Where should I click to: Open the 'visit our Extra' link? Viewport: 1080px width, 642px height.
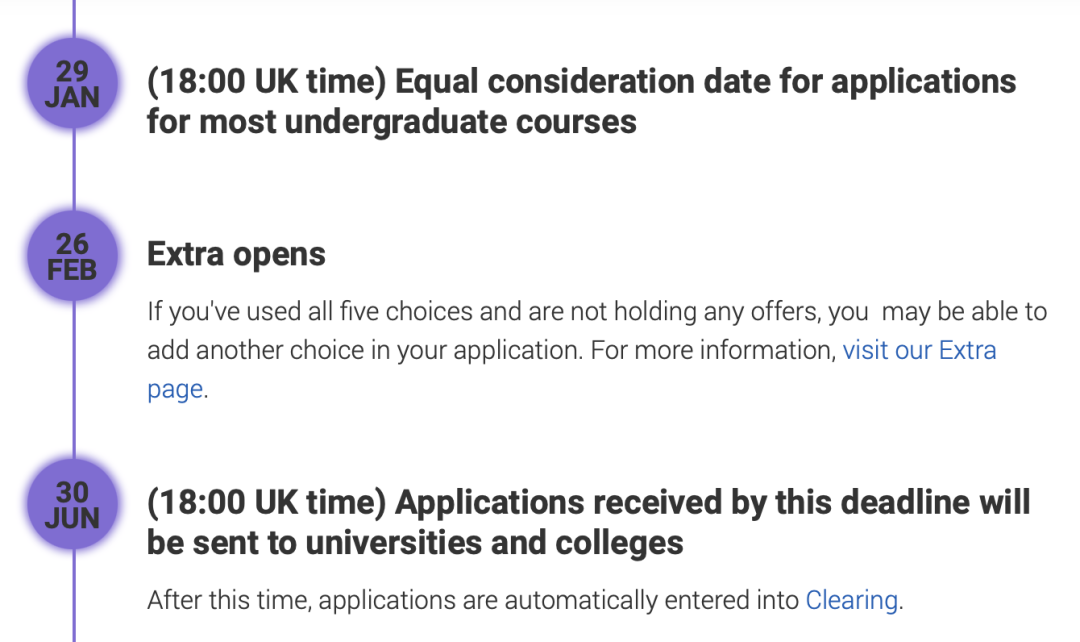[x=920, y=351]
